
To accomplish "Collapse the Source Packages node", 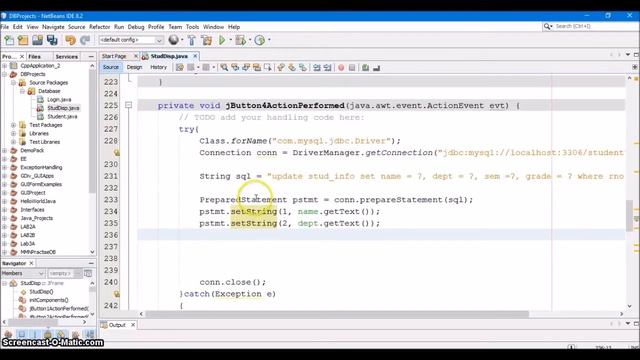I will [13, 82].
